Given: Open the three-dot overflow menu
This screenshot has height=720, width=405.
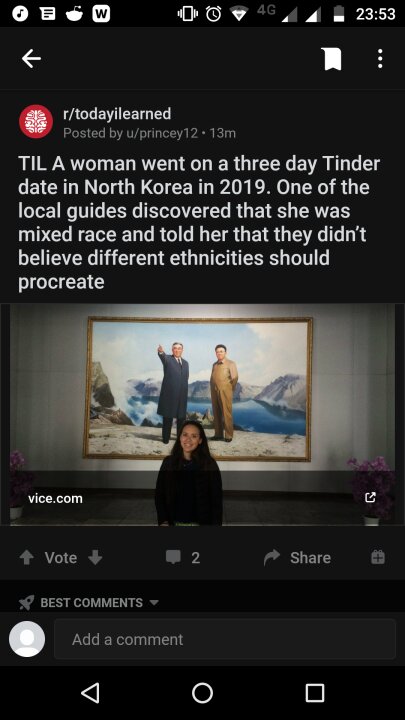Looking at the screenshot, I should (x=380, y=59).
